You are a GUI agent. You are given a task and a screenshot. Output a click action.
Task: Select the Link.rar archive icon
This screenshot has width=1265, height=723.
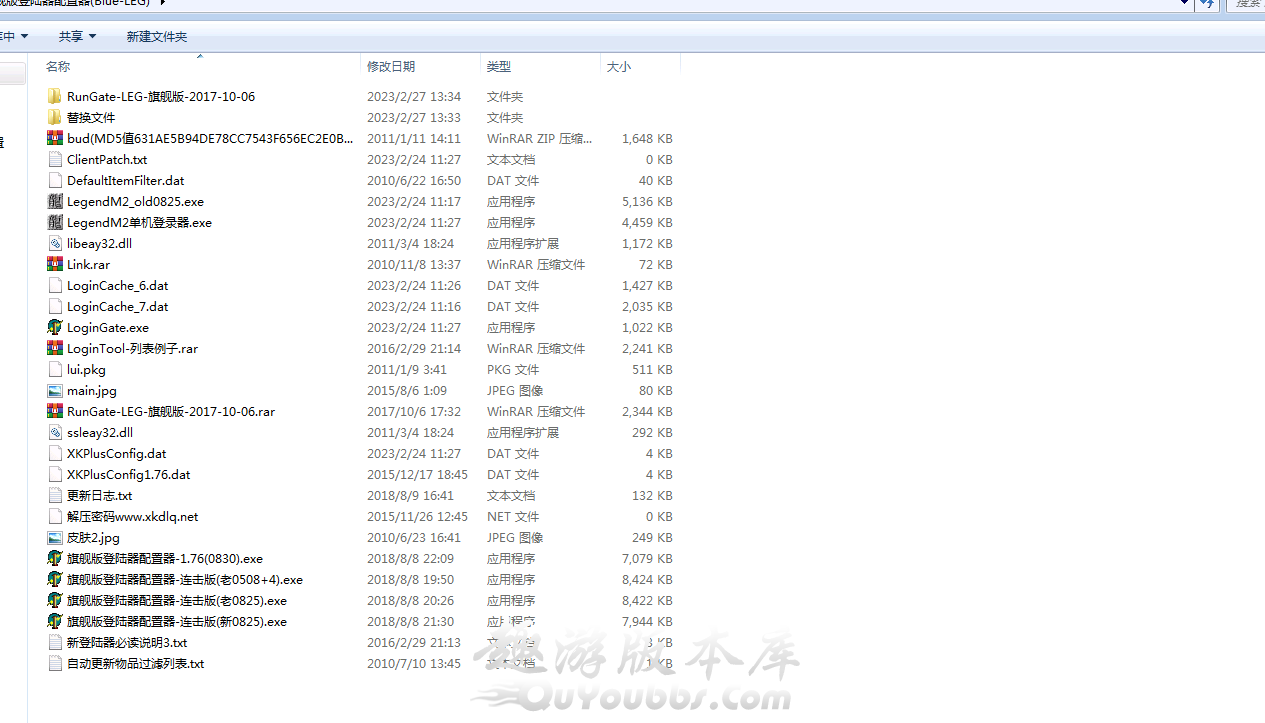point(55,265)
